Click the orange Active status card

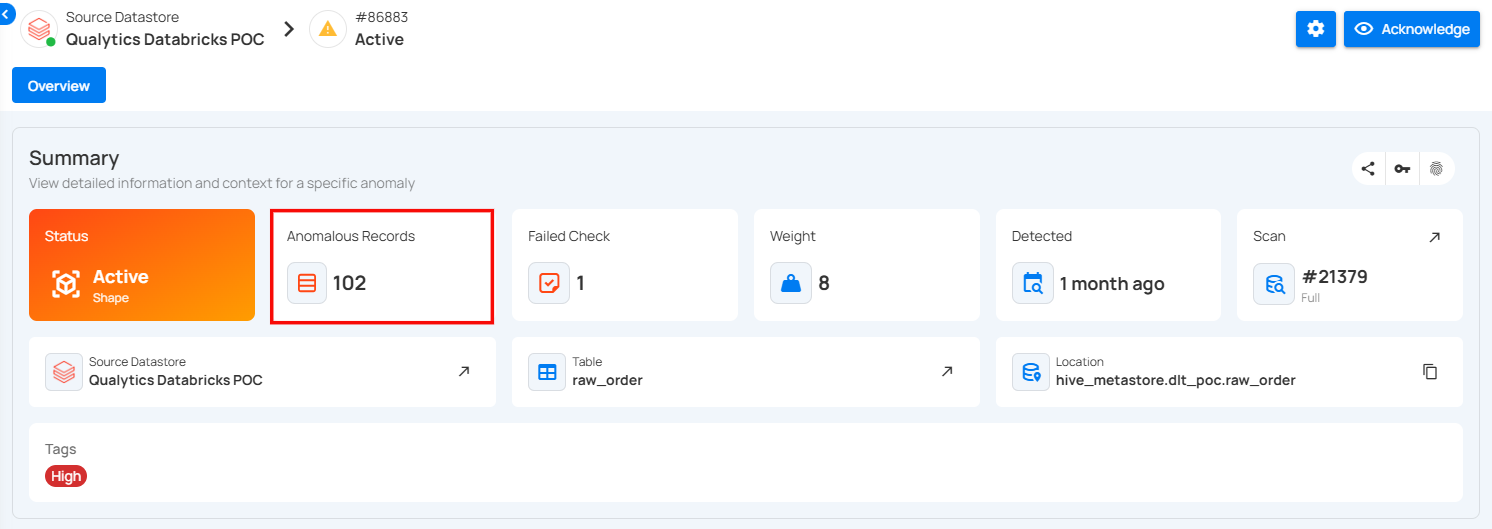[x=142, y=265]
